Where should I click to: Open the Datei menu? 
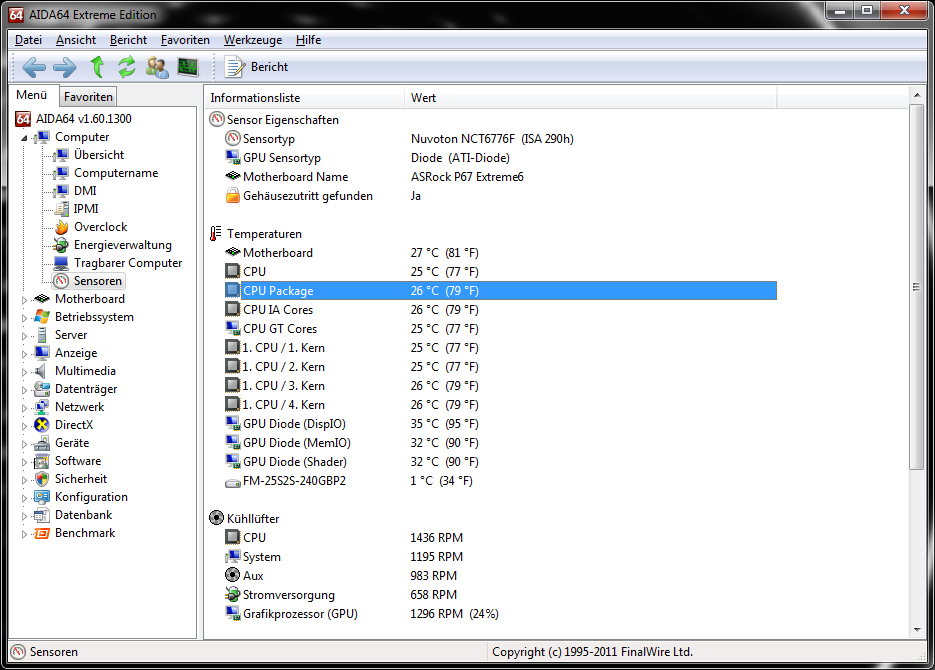28,40
